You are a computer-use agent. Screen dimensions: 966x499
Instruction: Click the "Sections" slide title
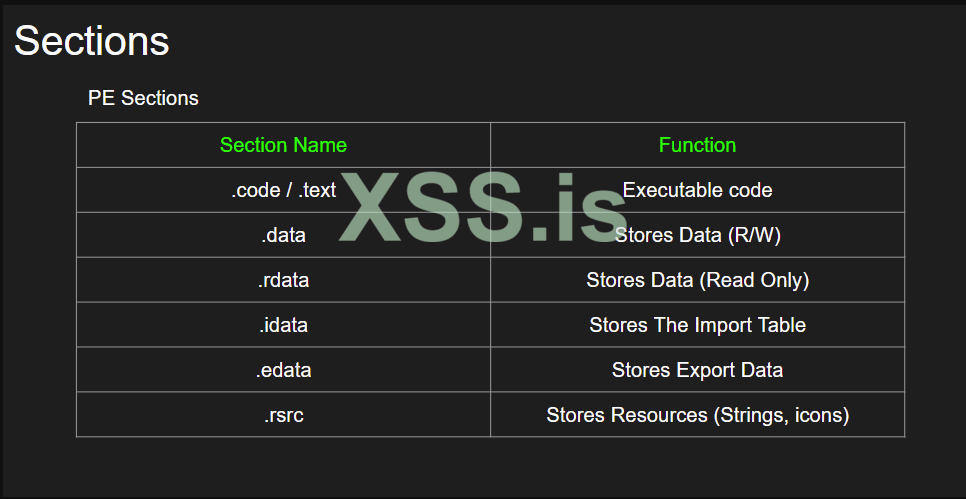(x=91, y=41)
